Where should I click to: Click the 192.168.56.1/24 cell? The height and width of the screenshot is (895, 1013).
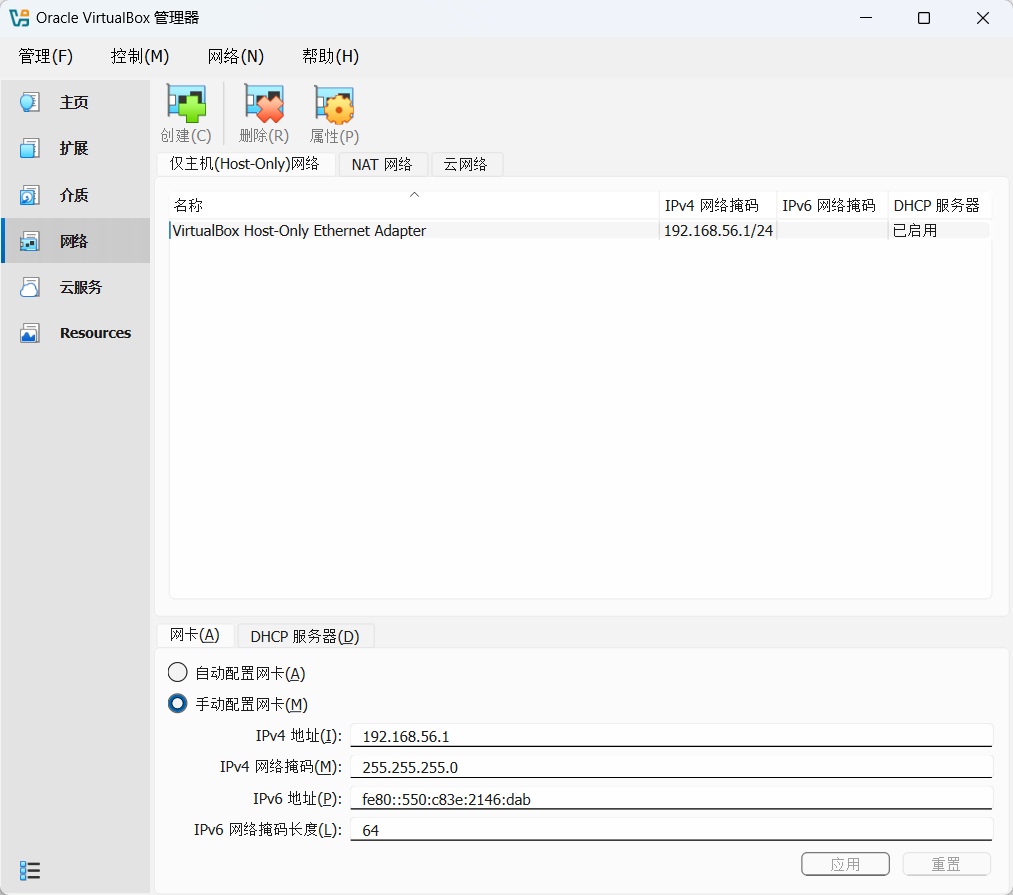click(718, 231)
